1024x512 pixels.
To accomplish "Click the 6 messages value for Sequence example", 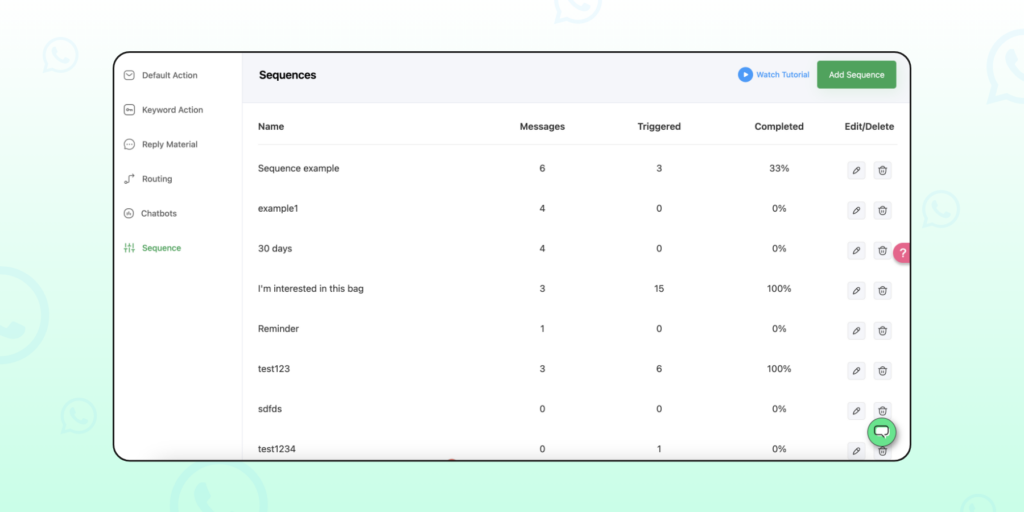I will click(x=542, y=168).
